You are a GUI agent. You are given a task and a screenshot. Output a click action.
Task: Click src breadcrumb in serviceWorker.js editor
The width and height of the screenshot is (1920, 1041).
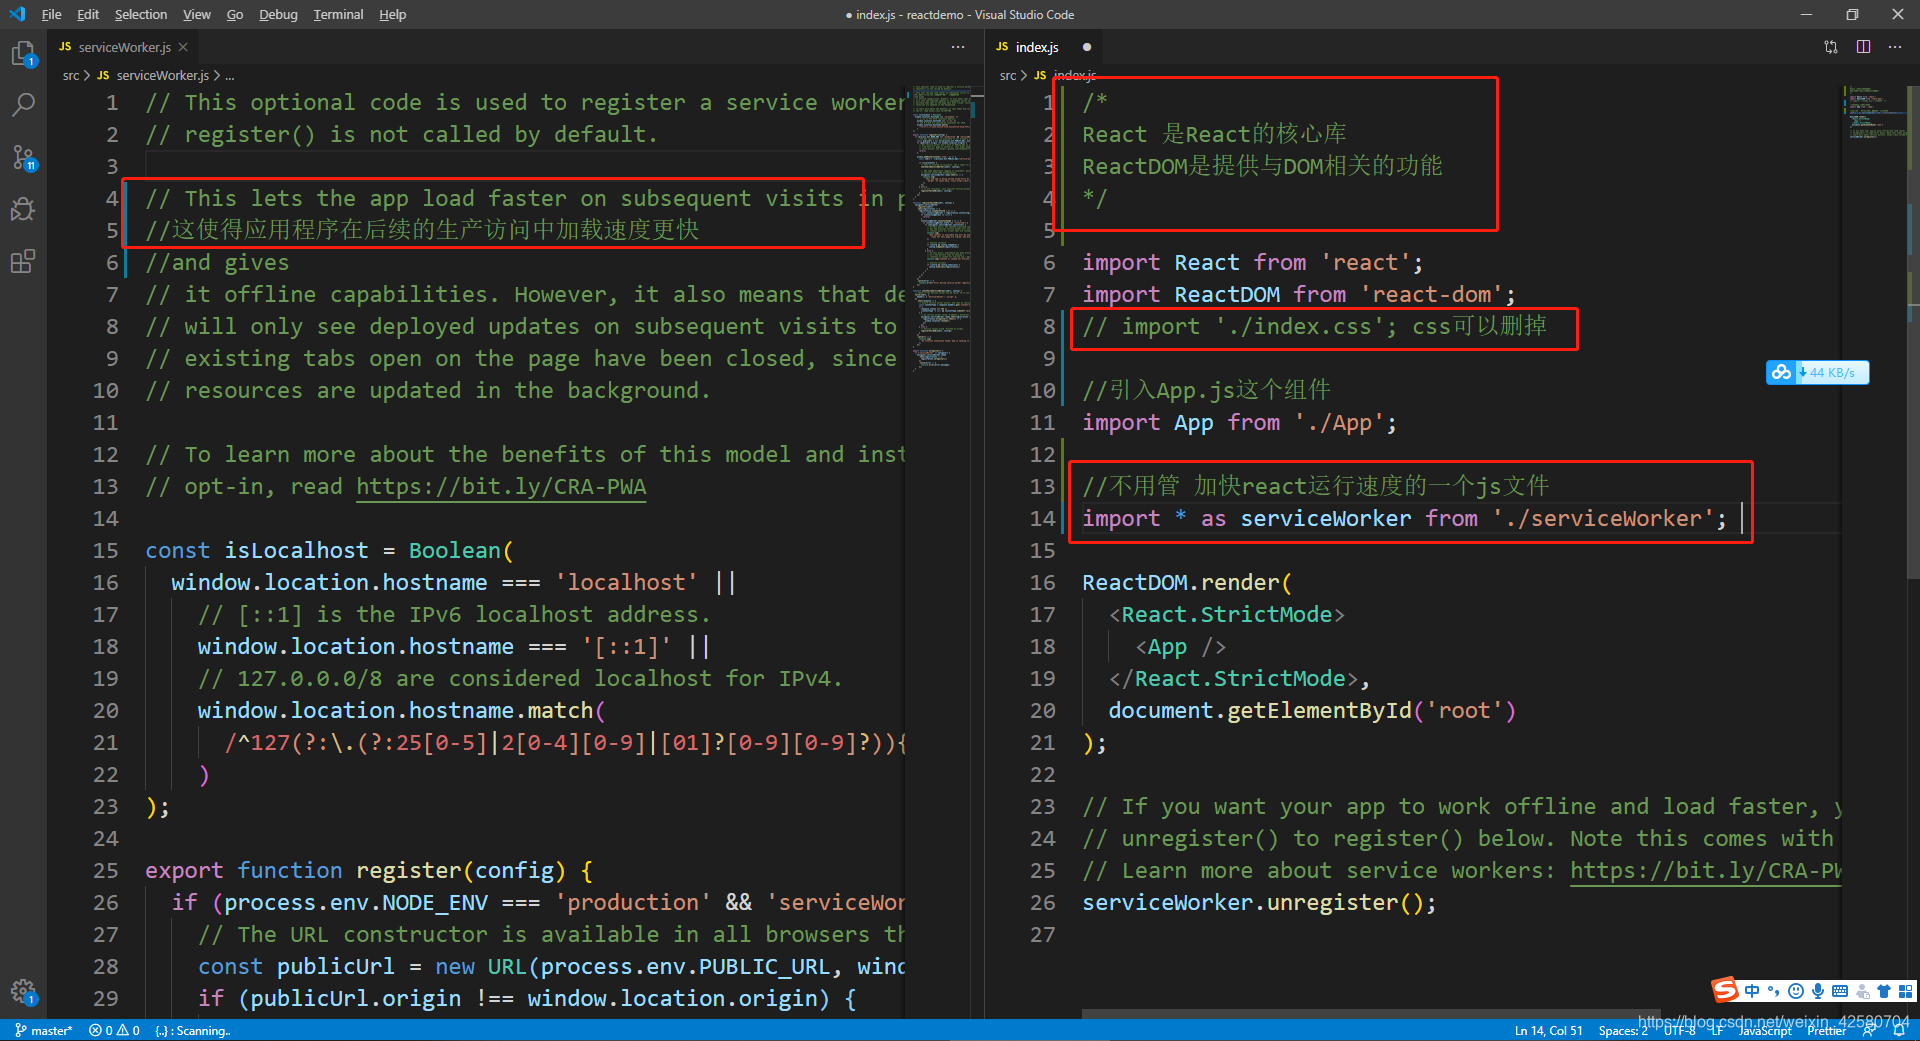click(x=71, y=75)
